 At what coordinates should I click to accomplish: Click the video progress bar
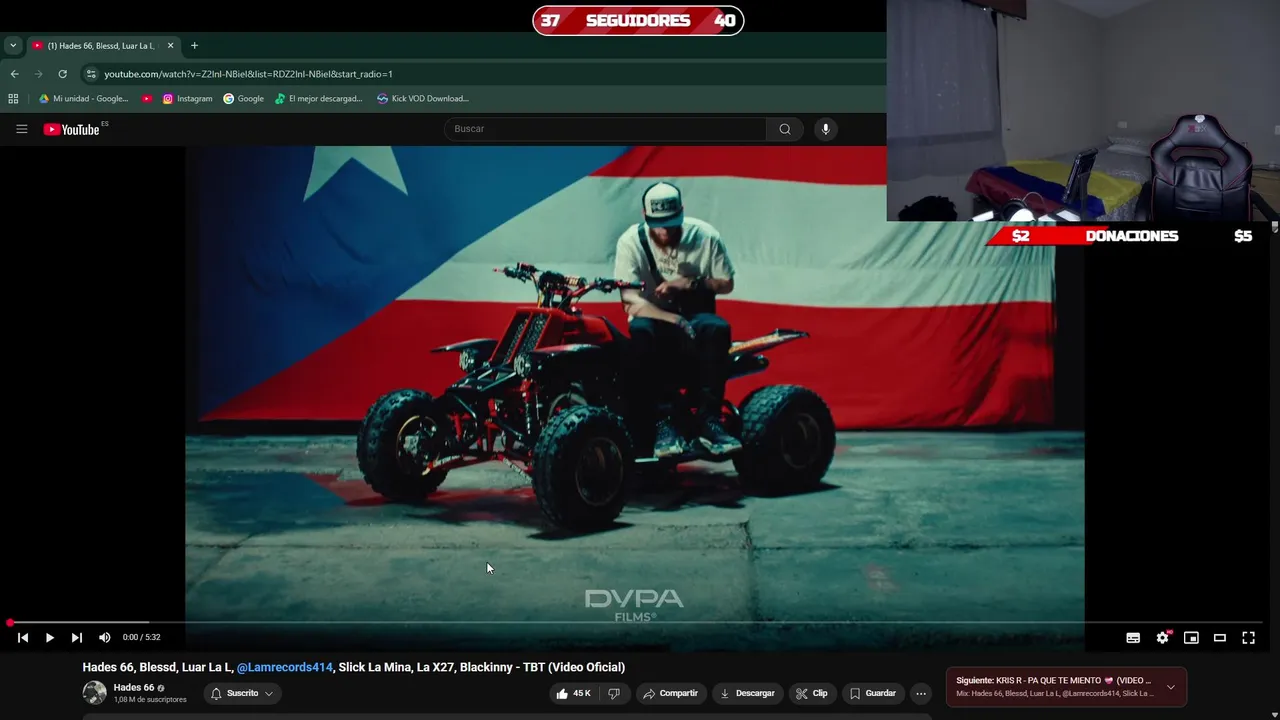[x=635, y=623]
